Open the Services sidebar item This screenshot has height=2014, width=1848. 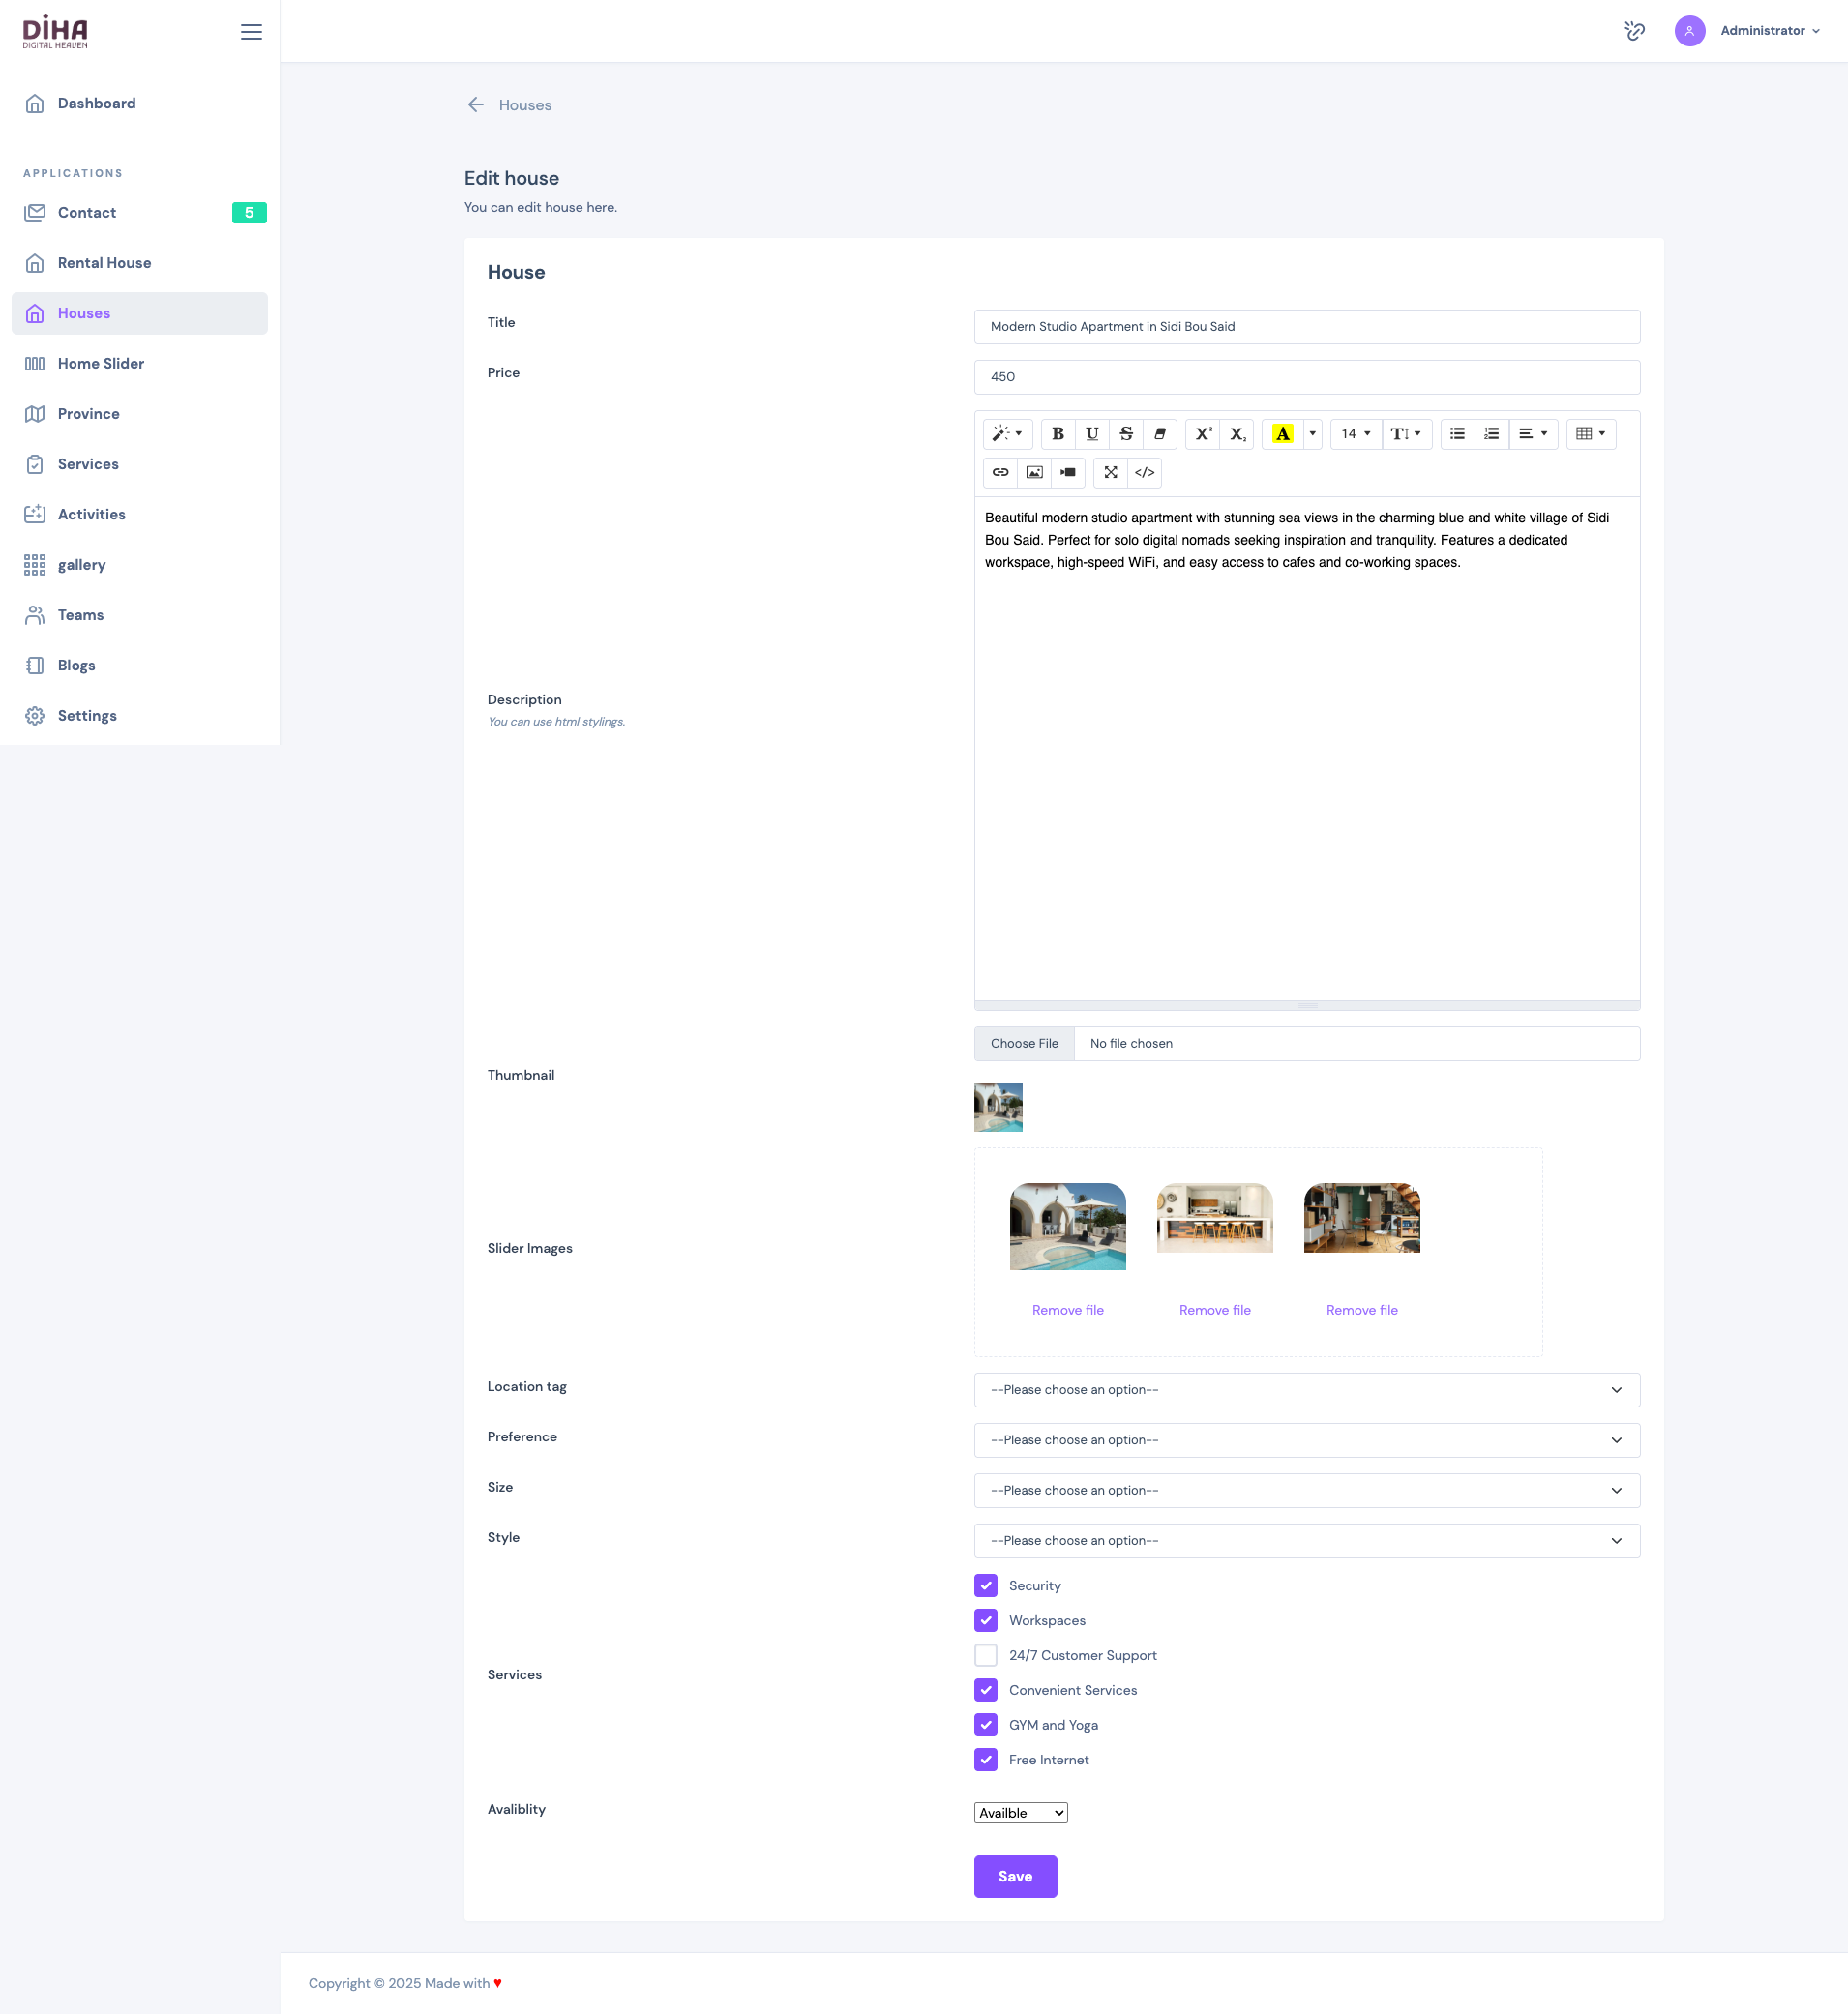coord(139,464)
